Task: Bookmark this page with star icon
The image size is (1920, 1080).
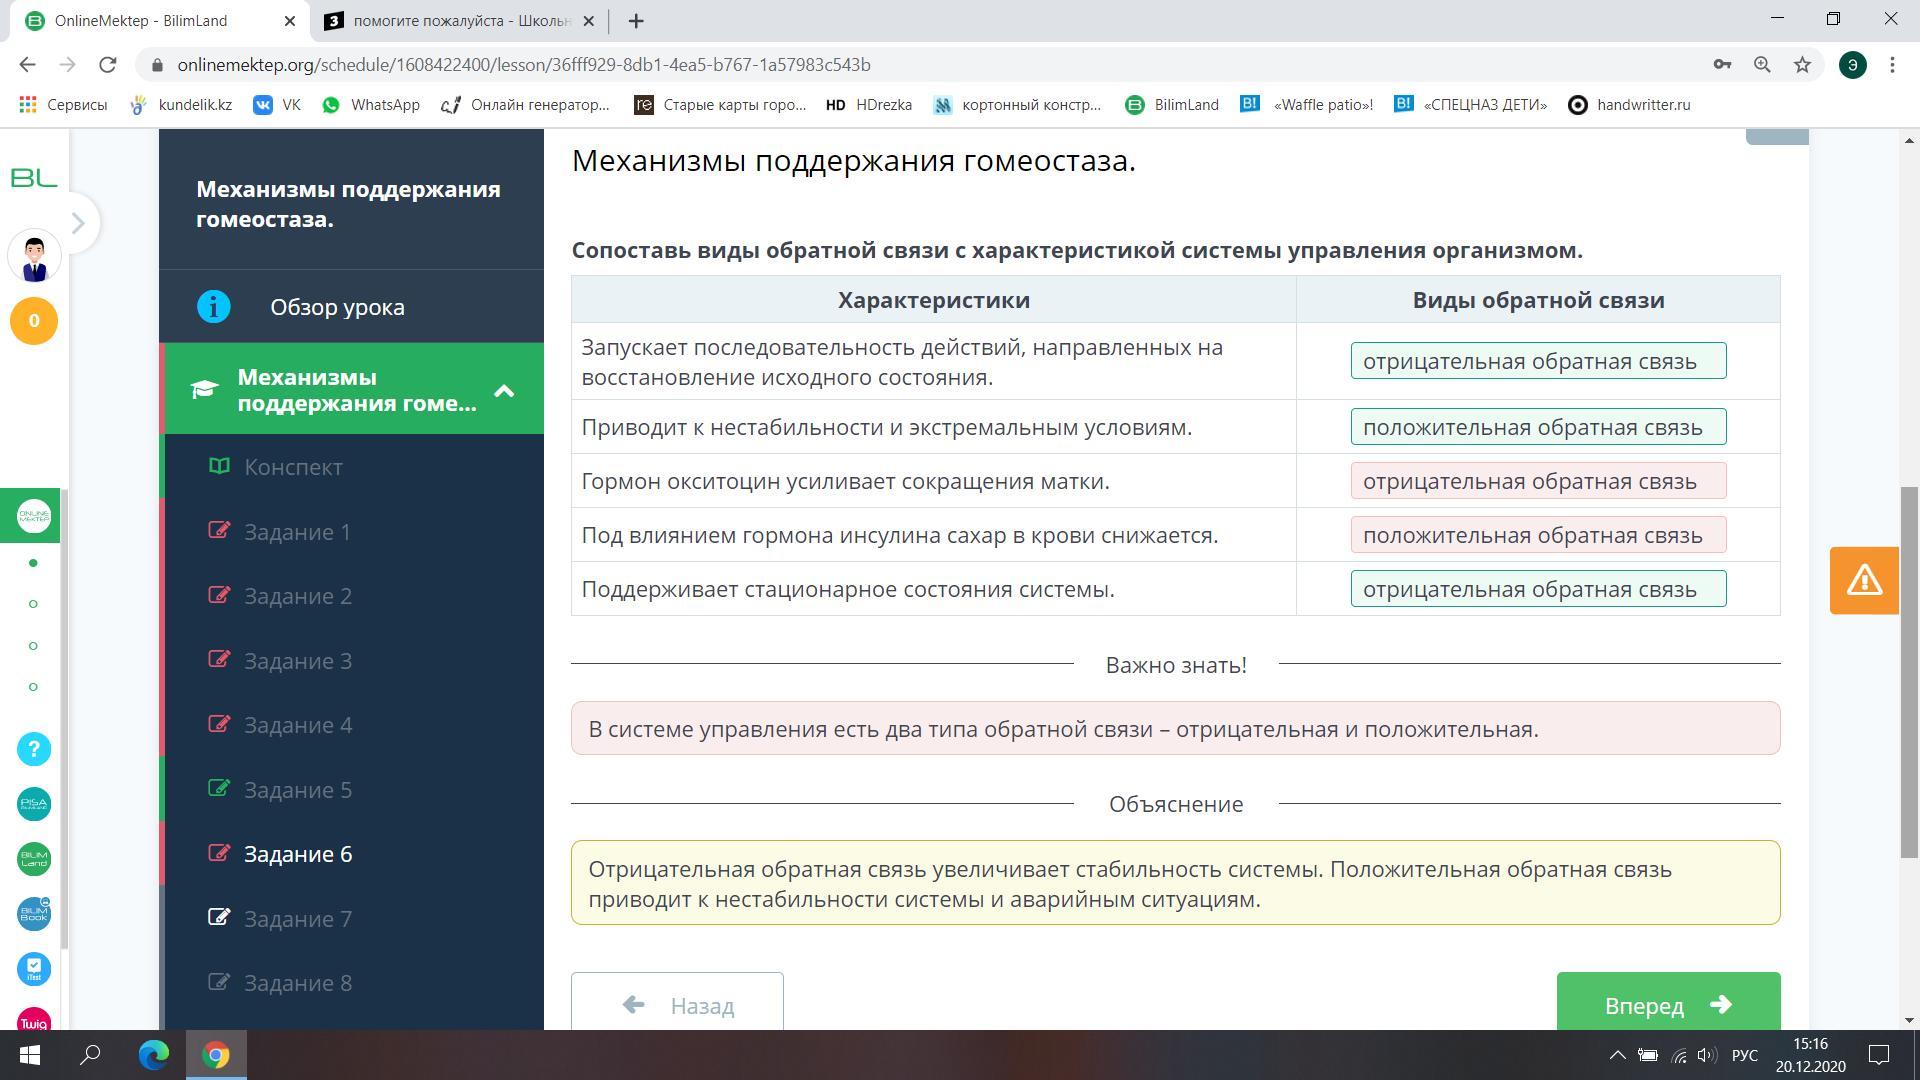Action: click(x=1802, y=64)
